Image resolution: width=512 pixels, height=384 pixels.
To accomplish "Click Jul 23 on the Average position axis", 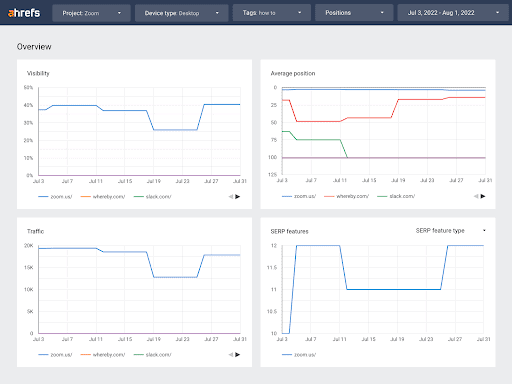I will click(427, 180).
